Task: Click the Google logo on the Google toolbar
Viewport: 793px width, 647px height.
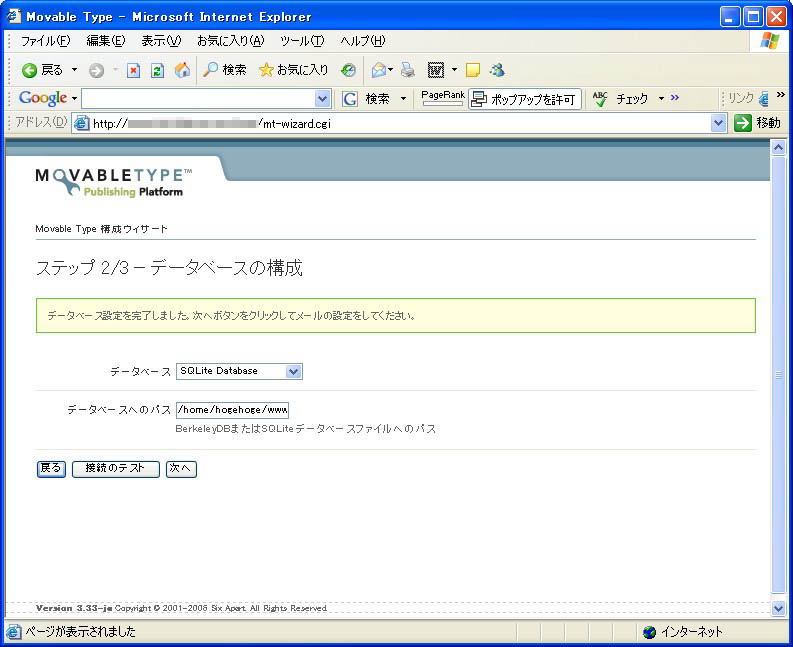Action: pos(43,98)
